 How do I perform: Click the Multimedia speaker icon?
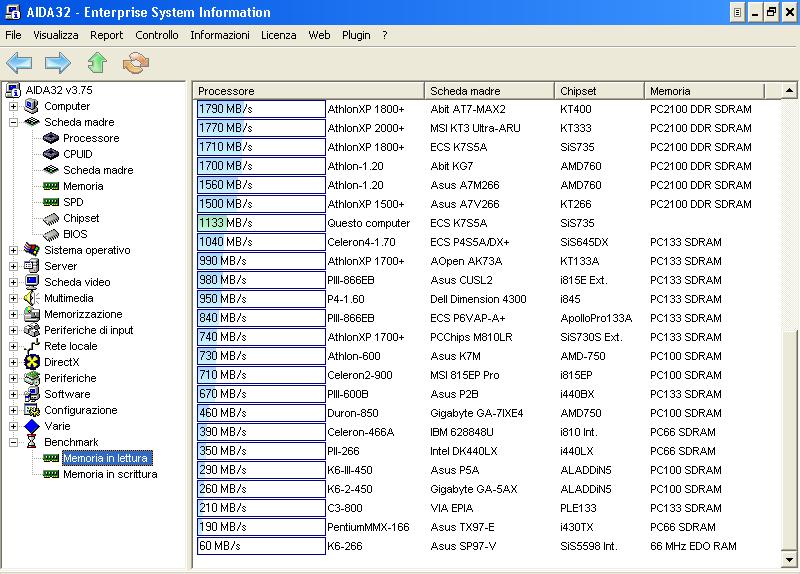(x=32, y=298)
